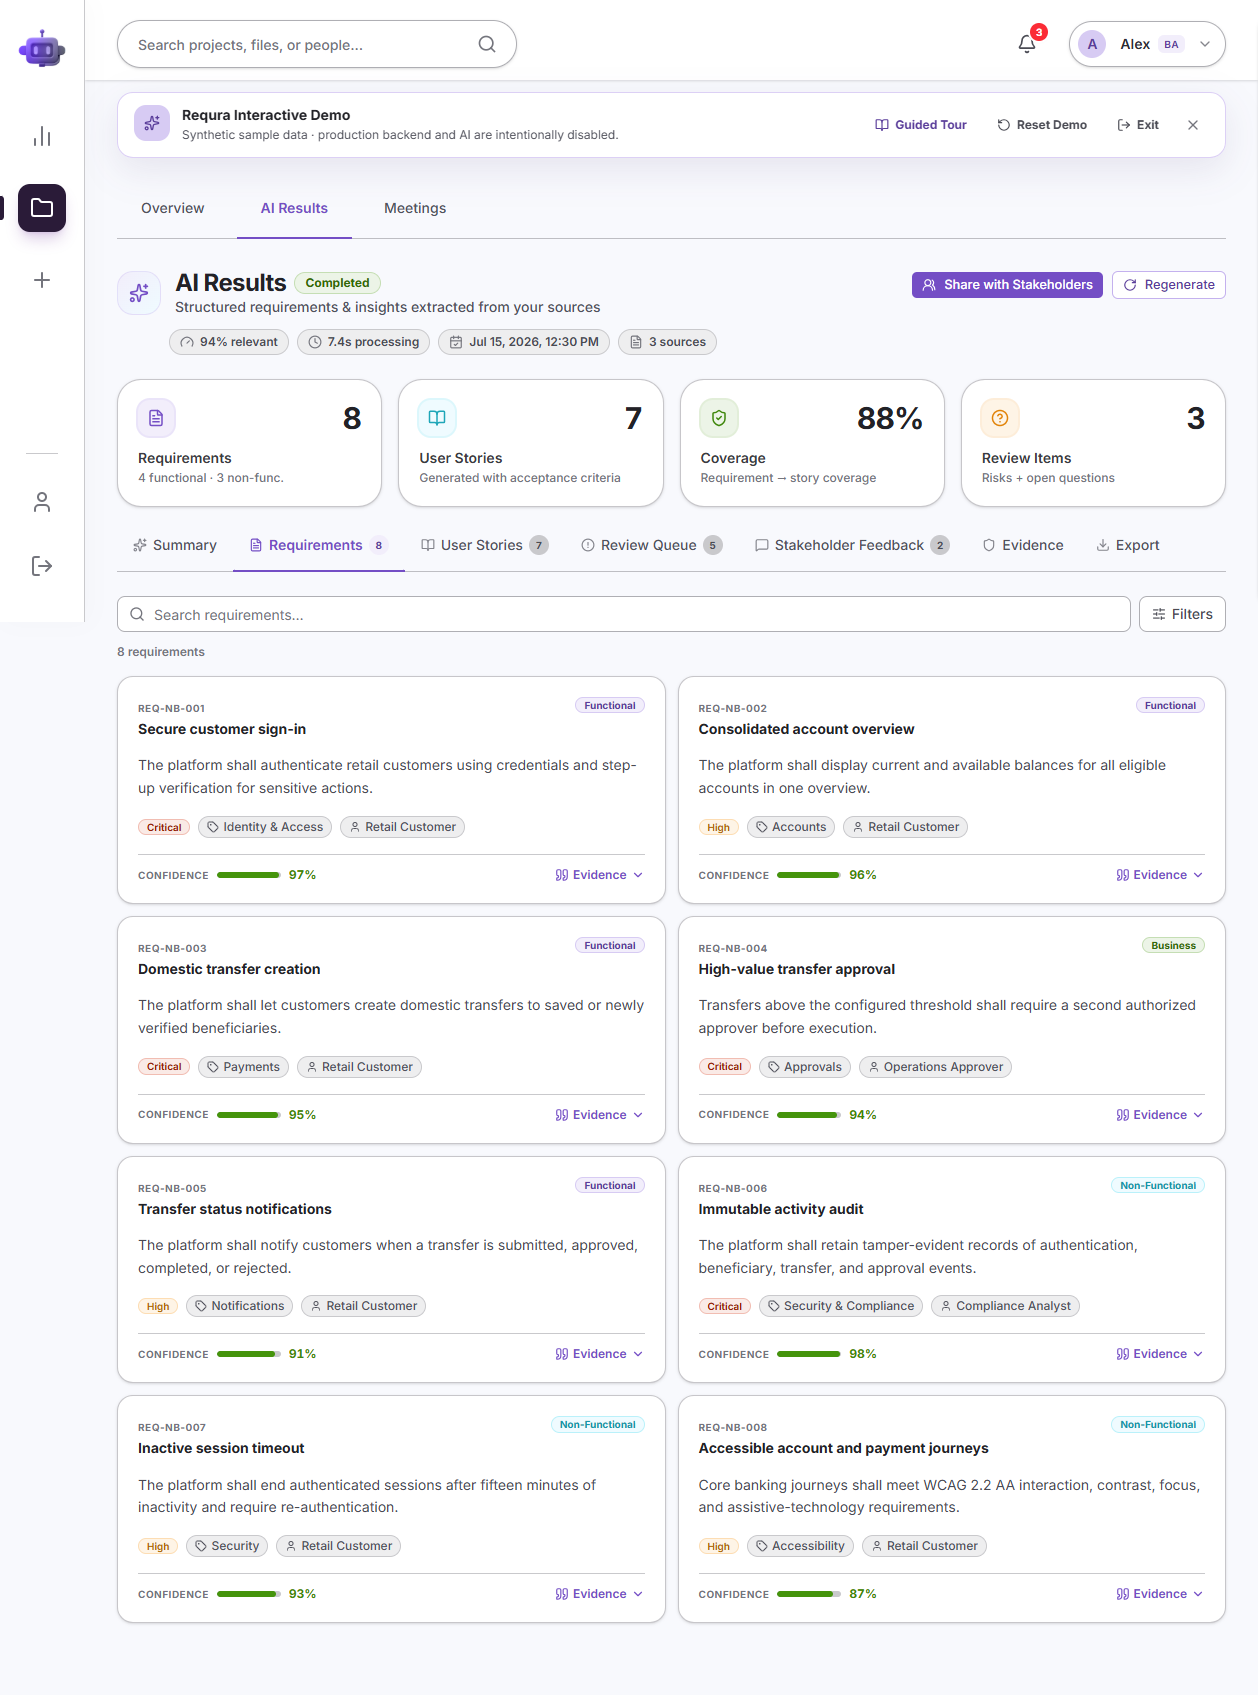
Task: Open the Filters button label
Action: coord(1192,614)
